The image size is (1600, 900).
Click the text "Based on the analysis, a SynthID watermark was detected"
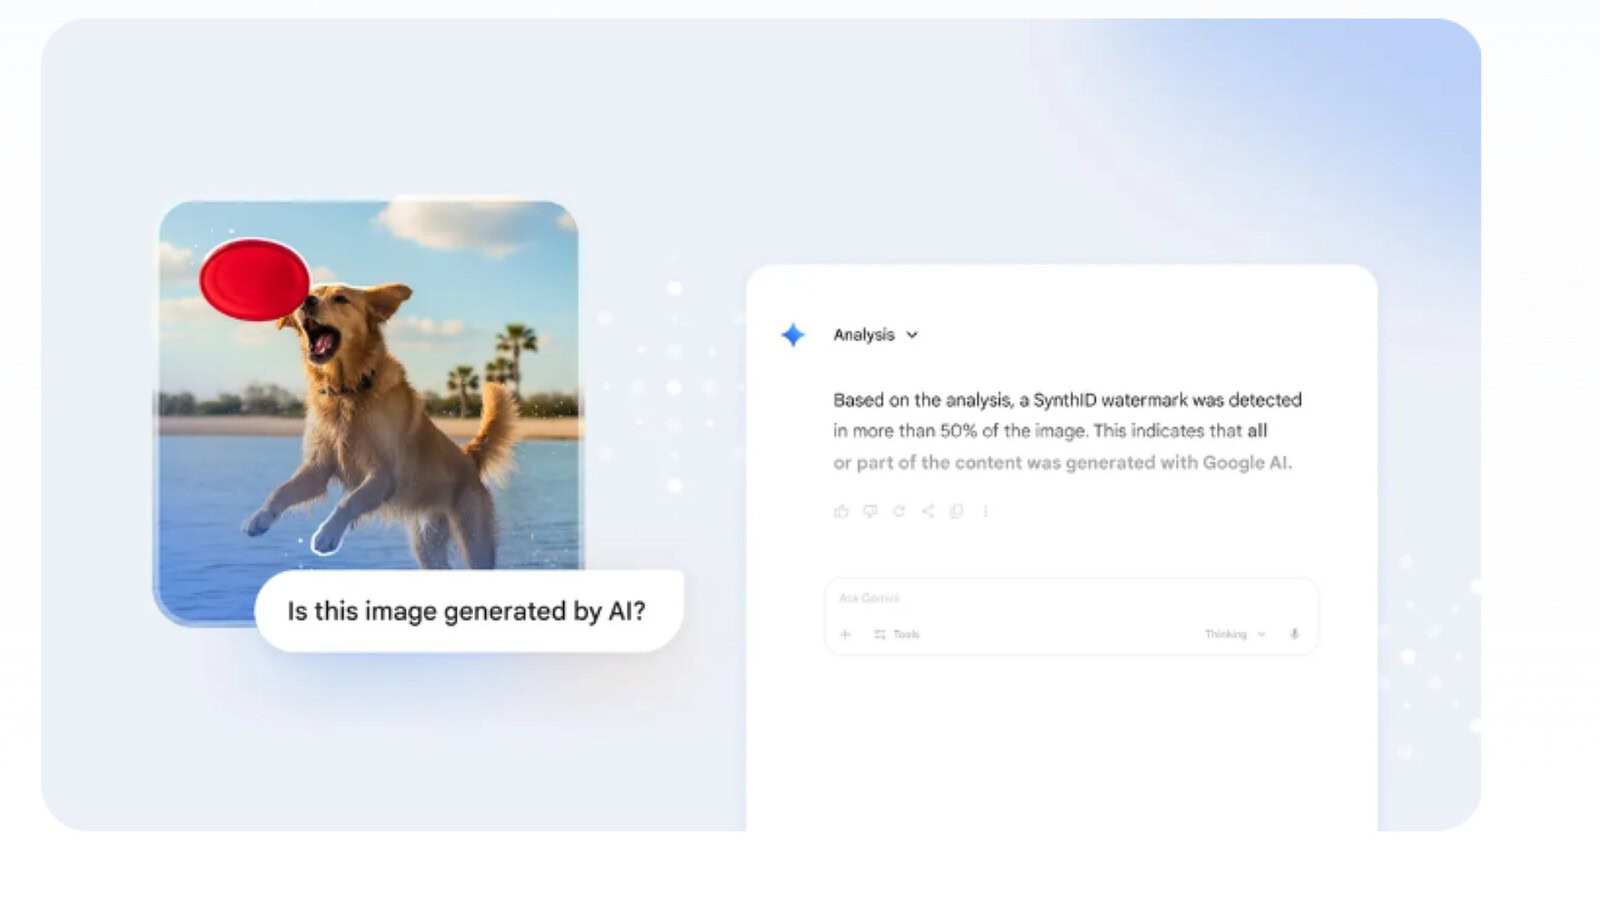point(1067,400)
